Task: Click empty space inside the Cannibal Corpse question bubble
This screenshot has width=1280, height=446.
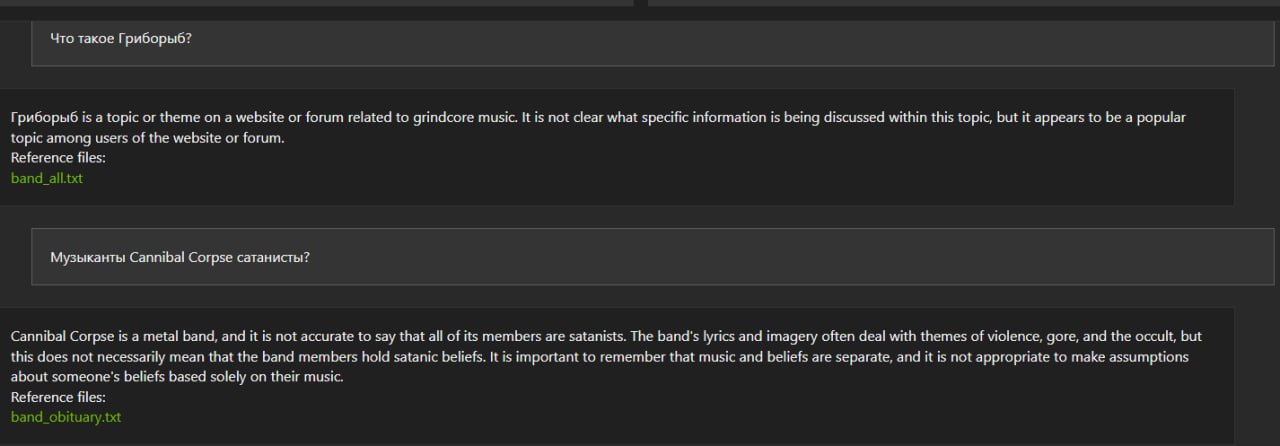Action: 750,257
